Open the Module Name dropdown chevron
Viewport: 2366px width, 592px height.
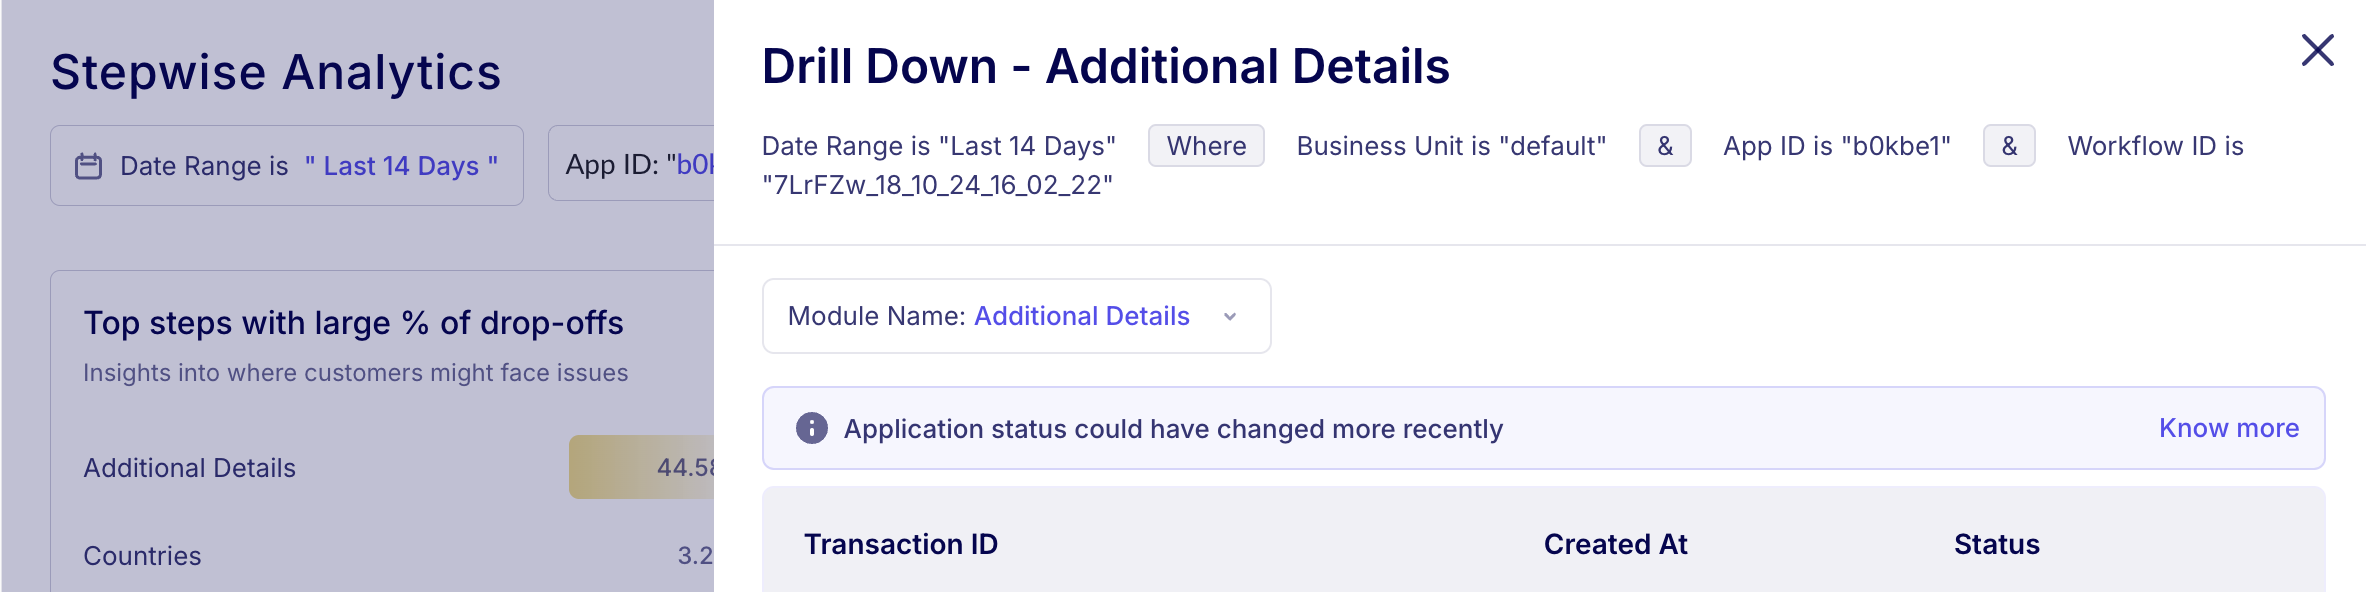pos(1230,316)
